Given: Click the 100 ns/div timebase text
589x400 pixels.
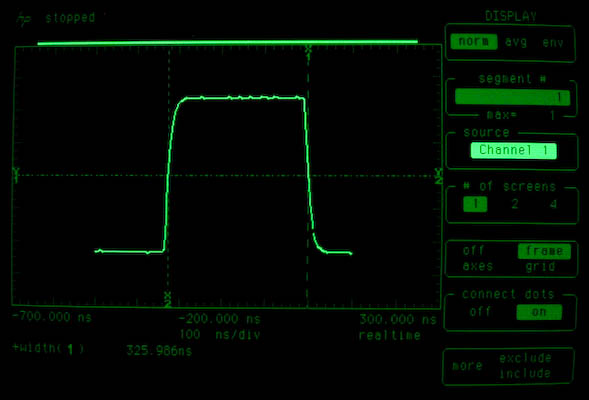Looking at the screenshot, I should (x=220, y=334).
